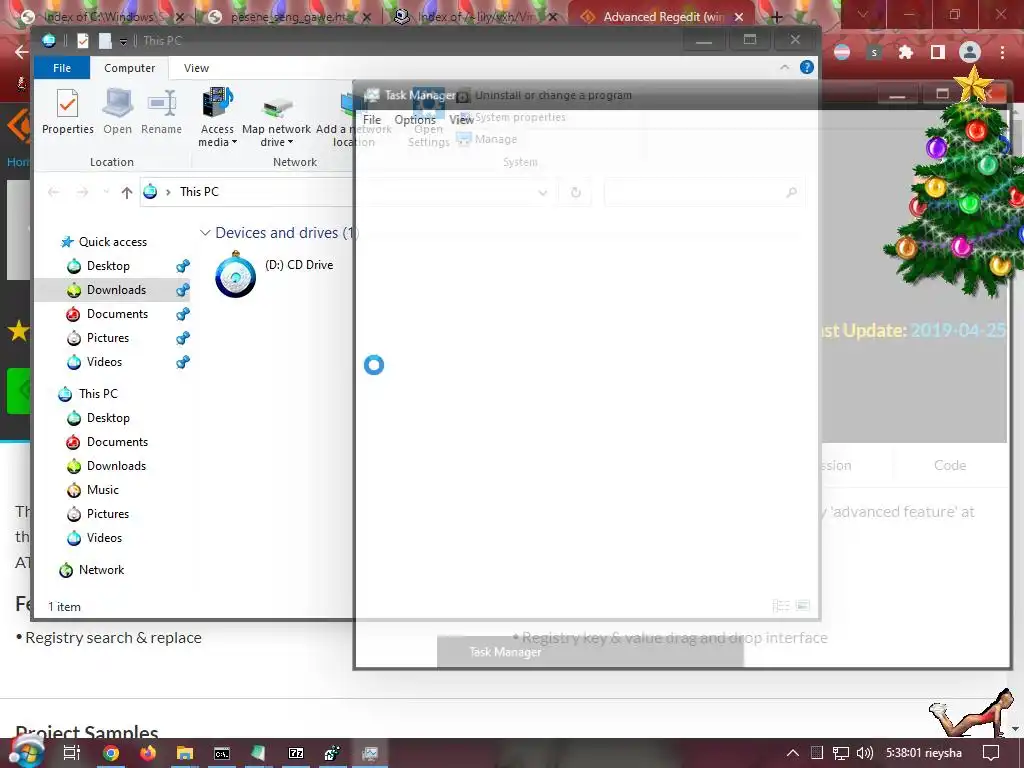Open the Options menu in Task Manager

click(x=415, y=120)
